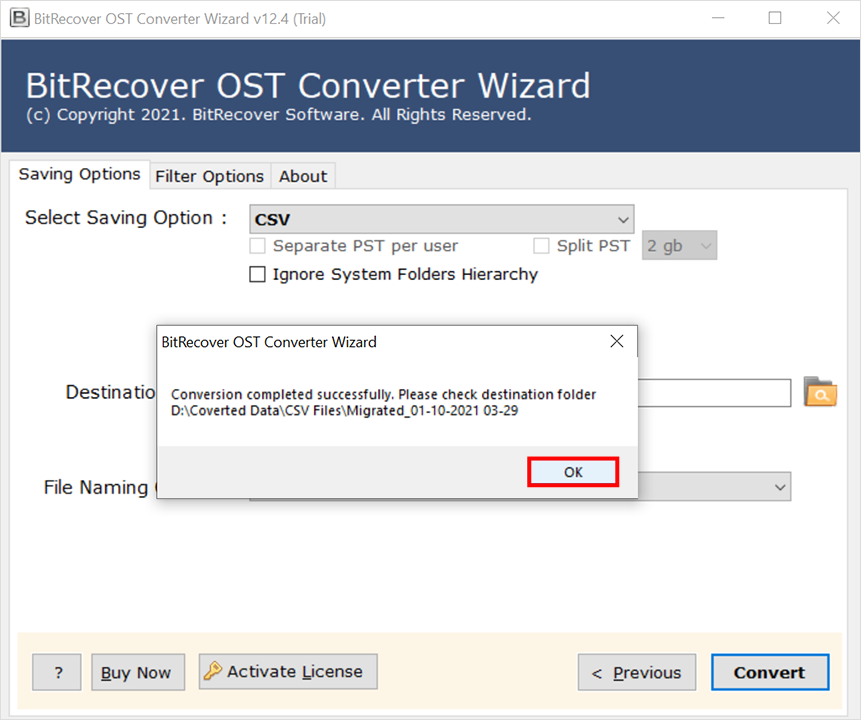
Task: Open the About tab
Action: tap(303, 176)
